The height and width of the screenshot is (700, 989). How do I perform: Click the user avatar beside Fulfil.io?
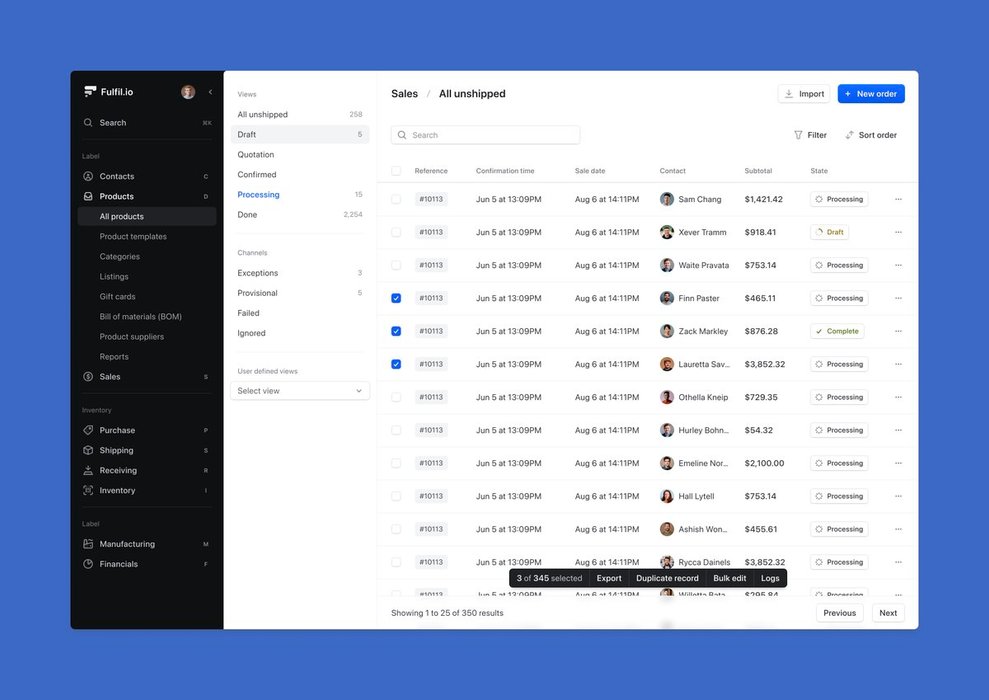188,92
